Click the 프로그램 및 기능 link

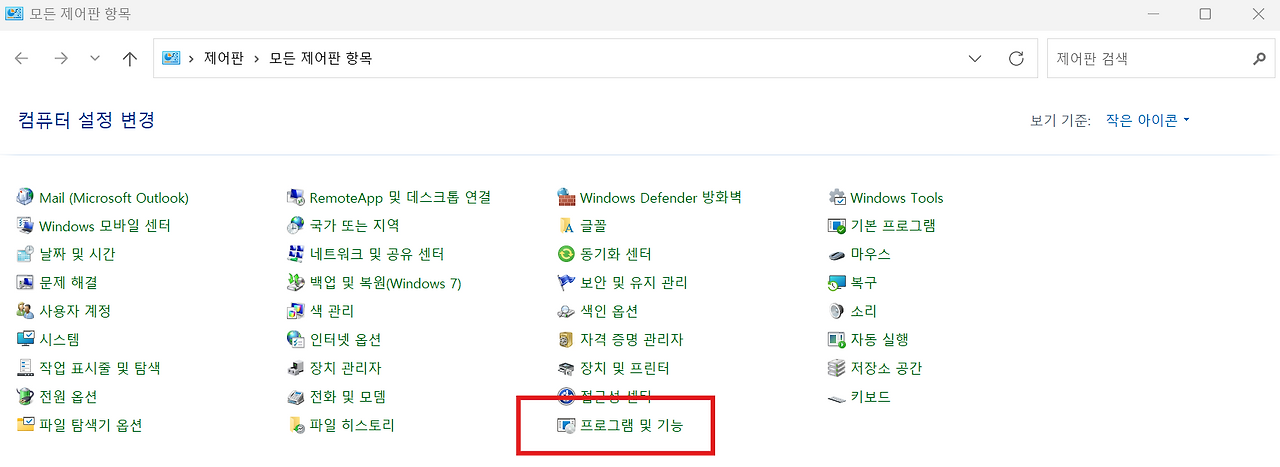click(631, 425)
